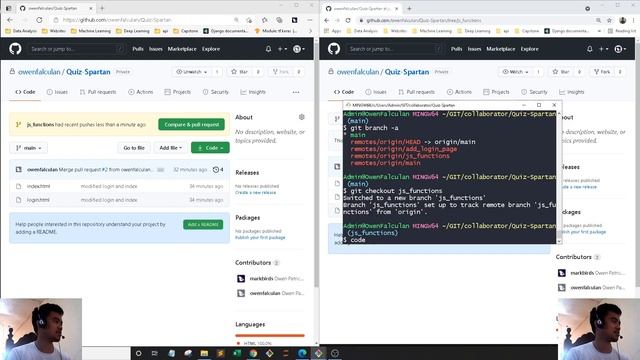Click Issues in left GitHub header
The image size is (640, 360).
pos(156,49)
